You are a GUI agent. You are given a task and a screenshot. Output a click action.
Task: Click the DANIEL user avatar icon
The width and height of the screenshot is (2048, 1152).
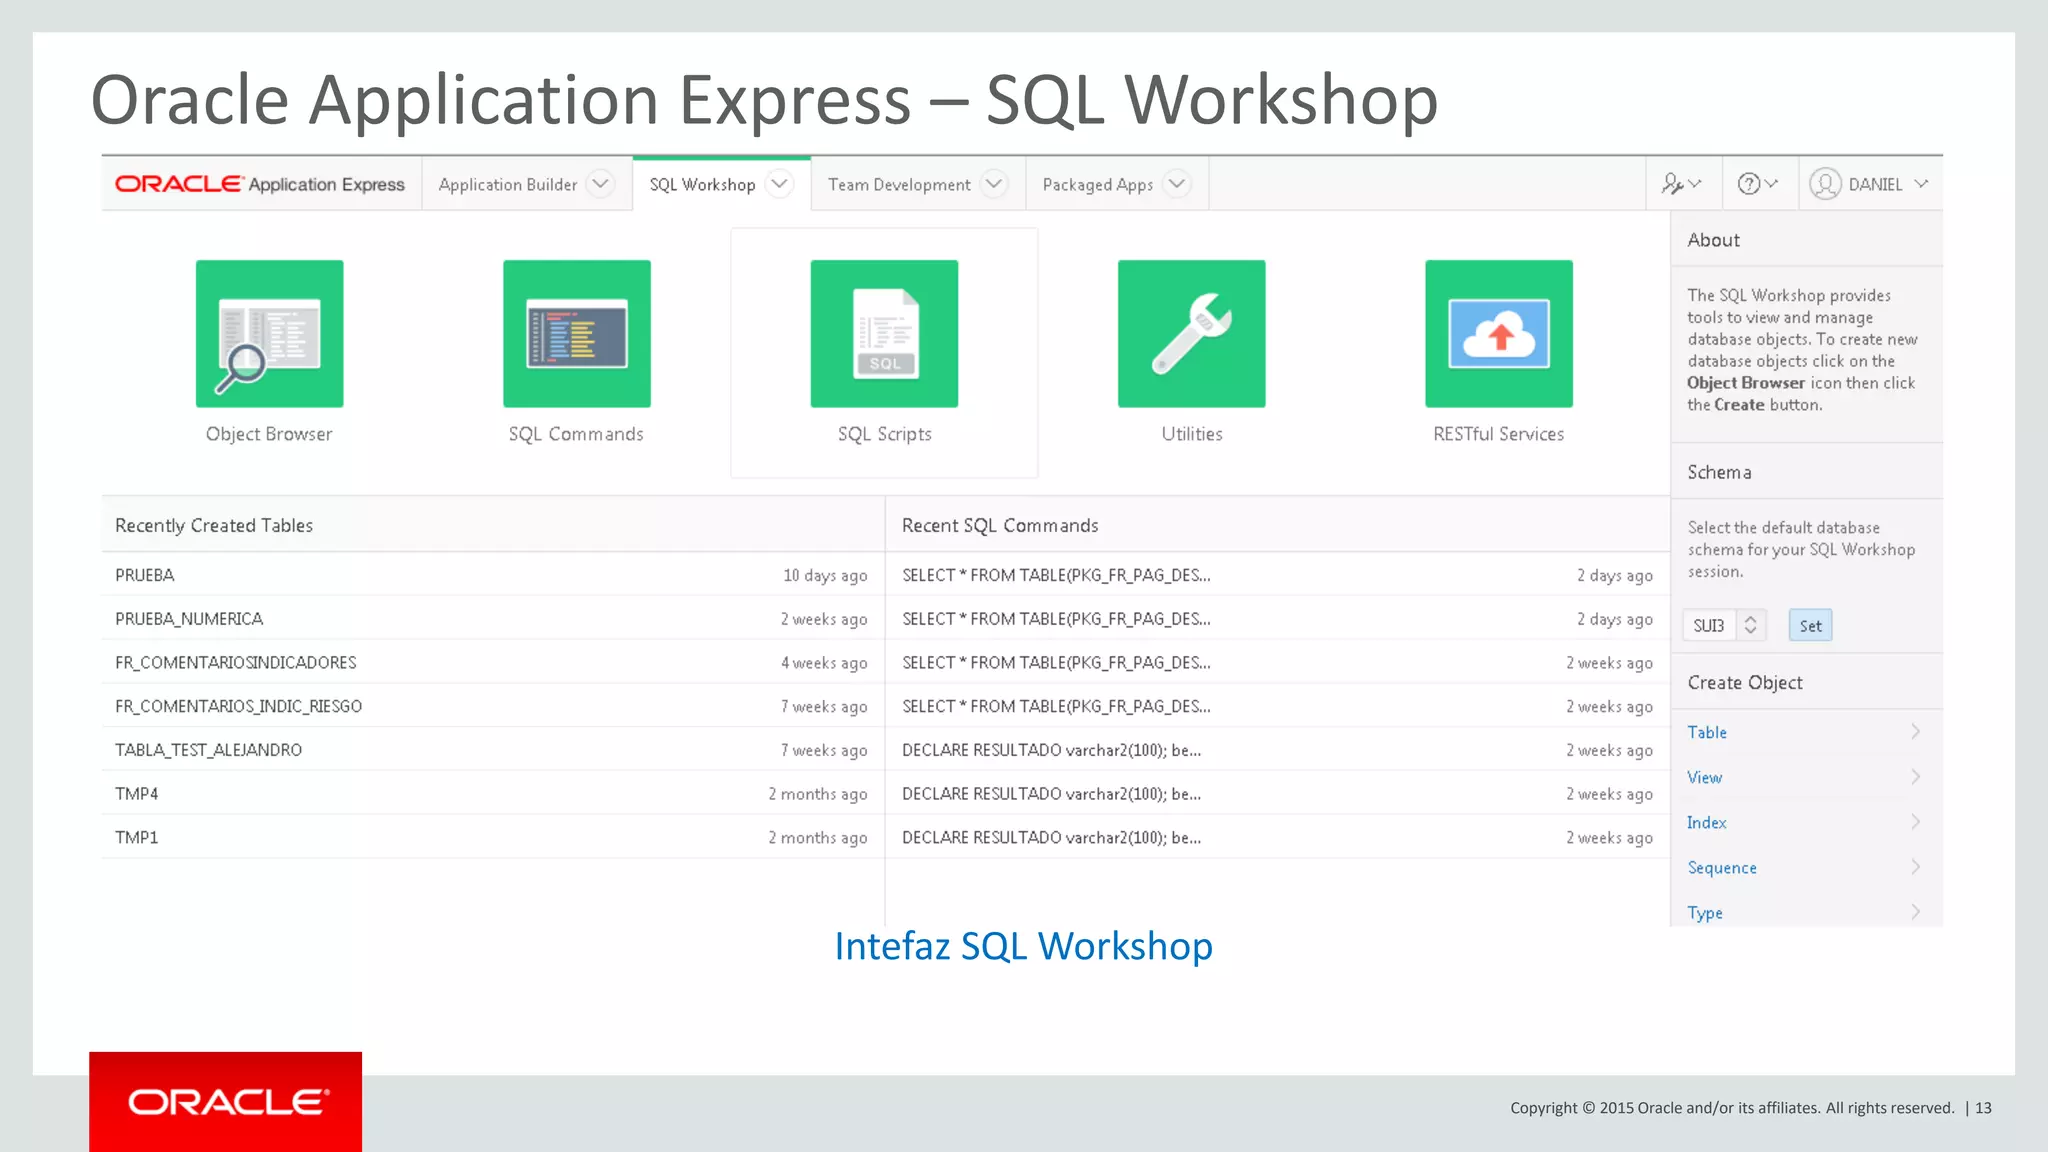click(x=1825, y=184)
